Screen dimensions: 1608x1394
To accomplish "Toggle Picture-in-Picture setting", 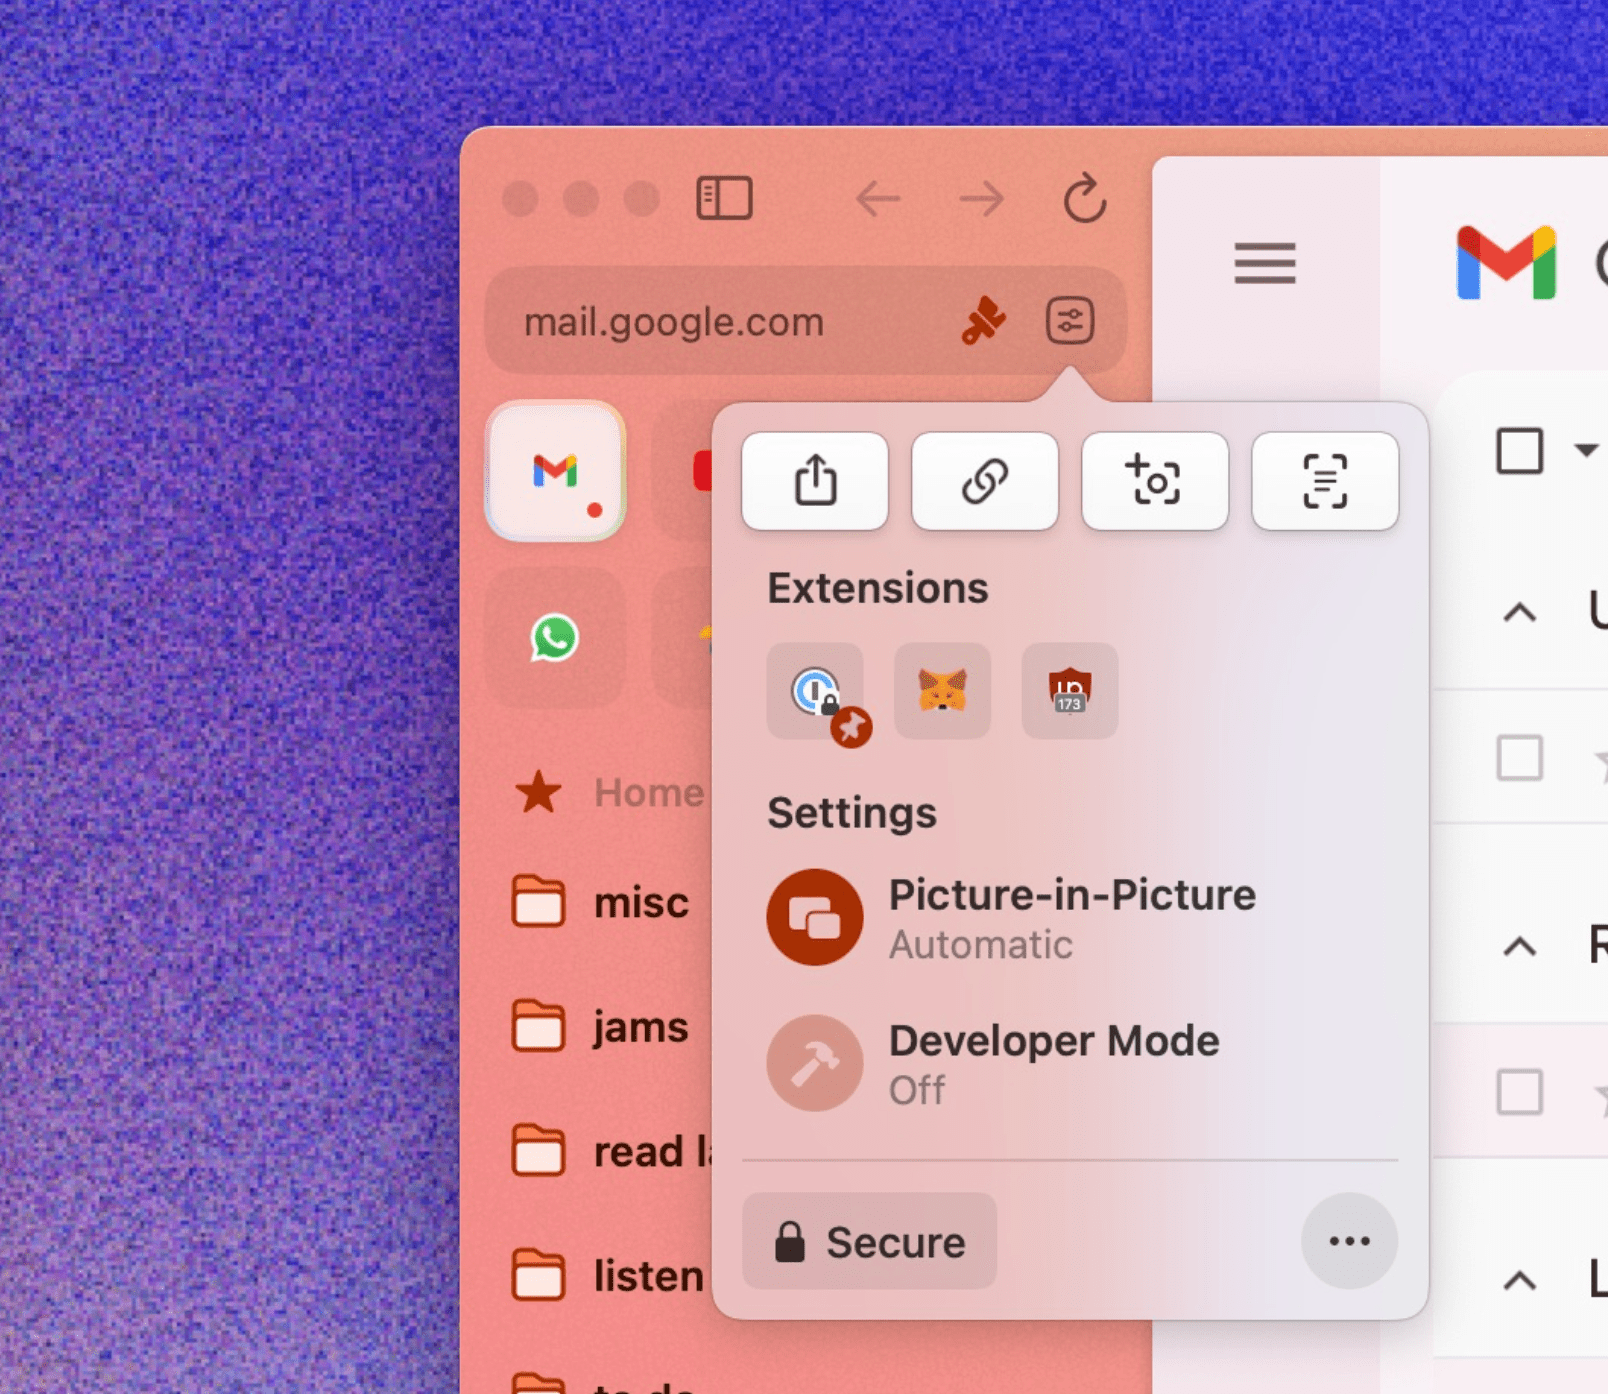I will 815,917.
